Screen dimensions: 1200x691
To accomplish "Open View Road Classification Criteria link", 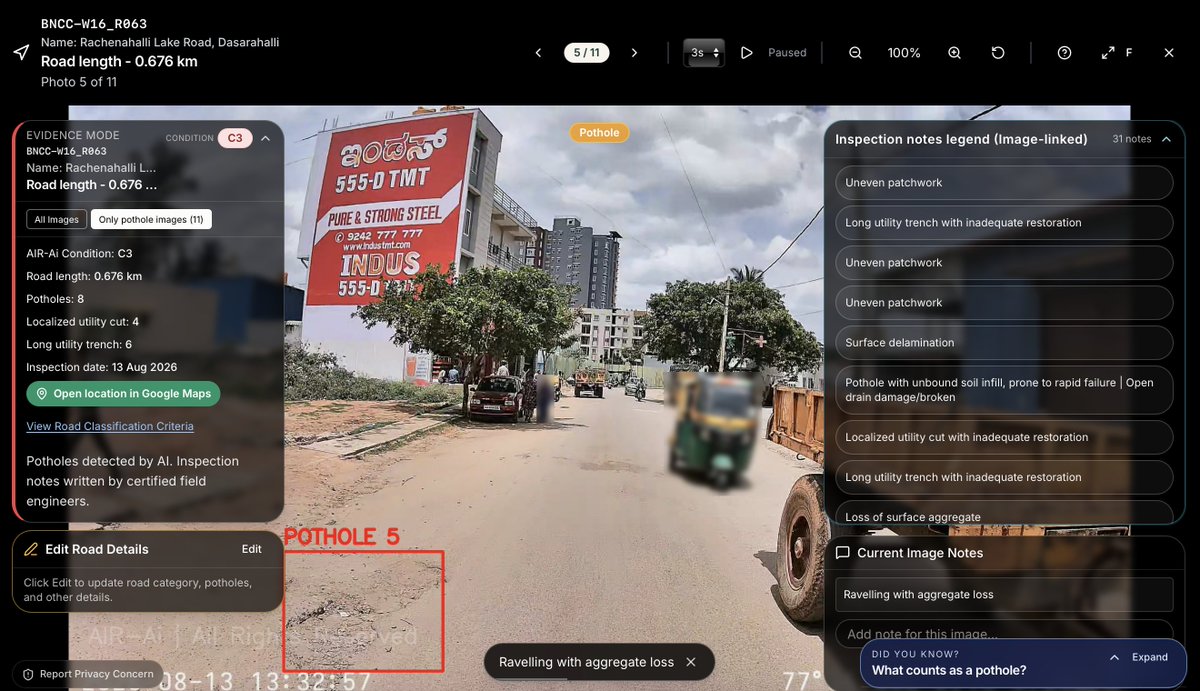I will pyautogui.click(x=110, y=426).
